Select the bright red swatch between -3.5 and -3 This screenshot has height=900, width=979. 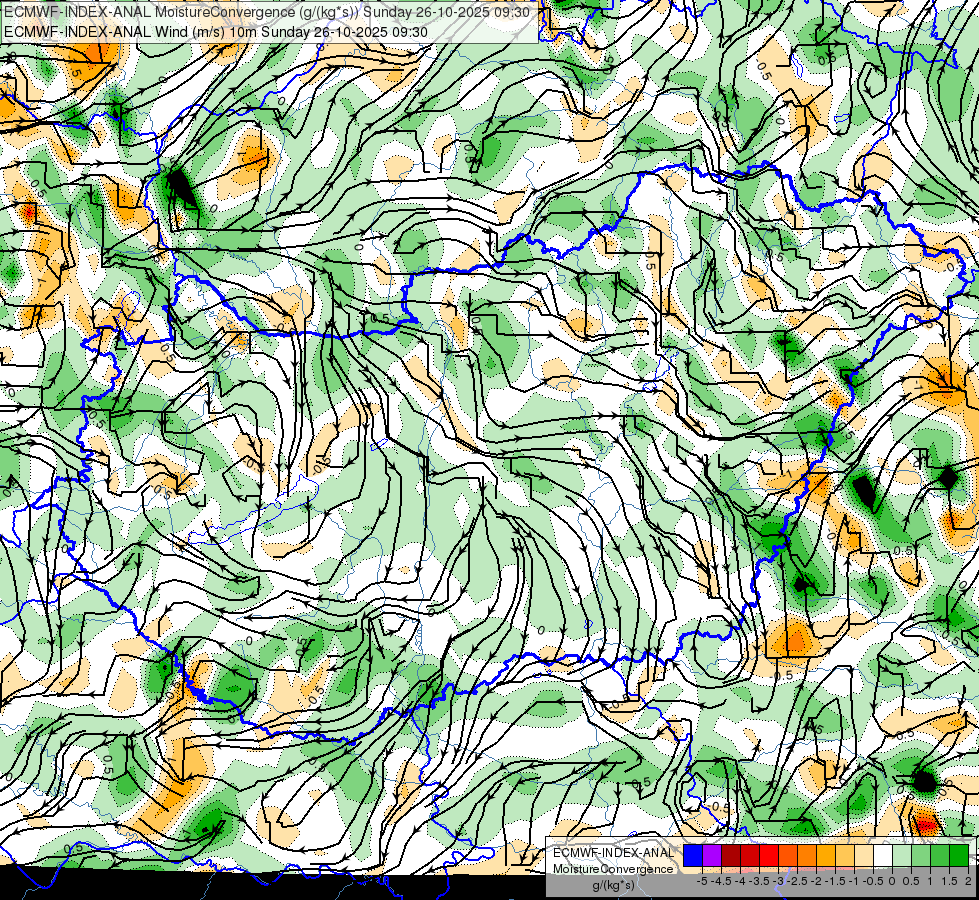[769, 856]
